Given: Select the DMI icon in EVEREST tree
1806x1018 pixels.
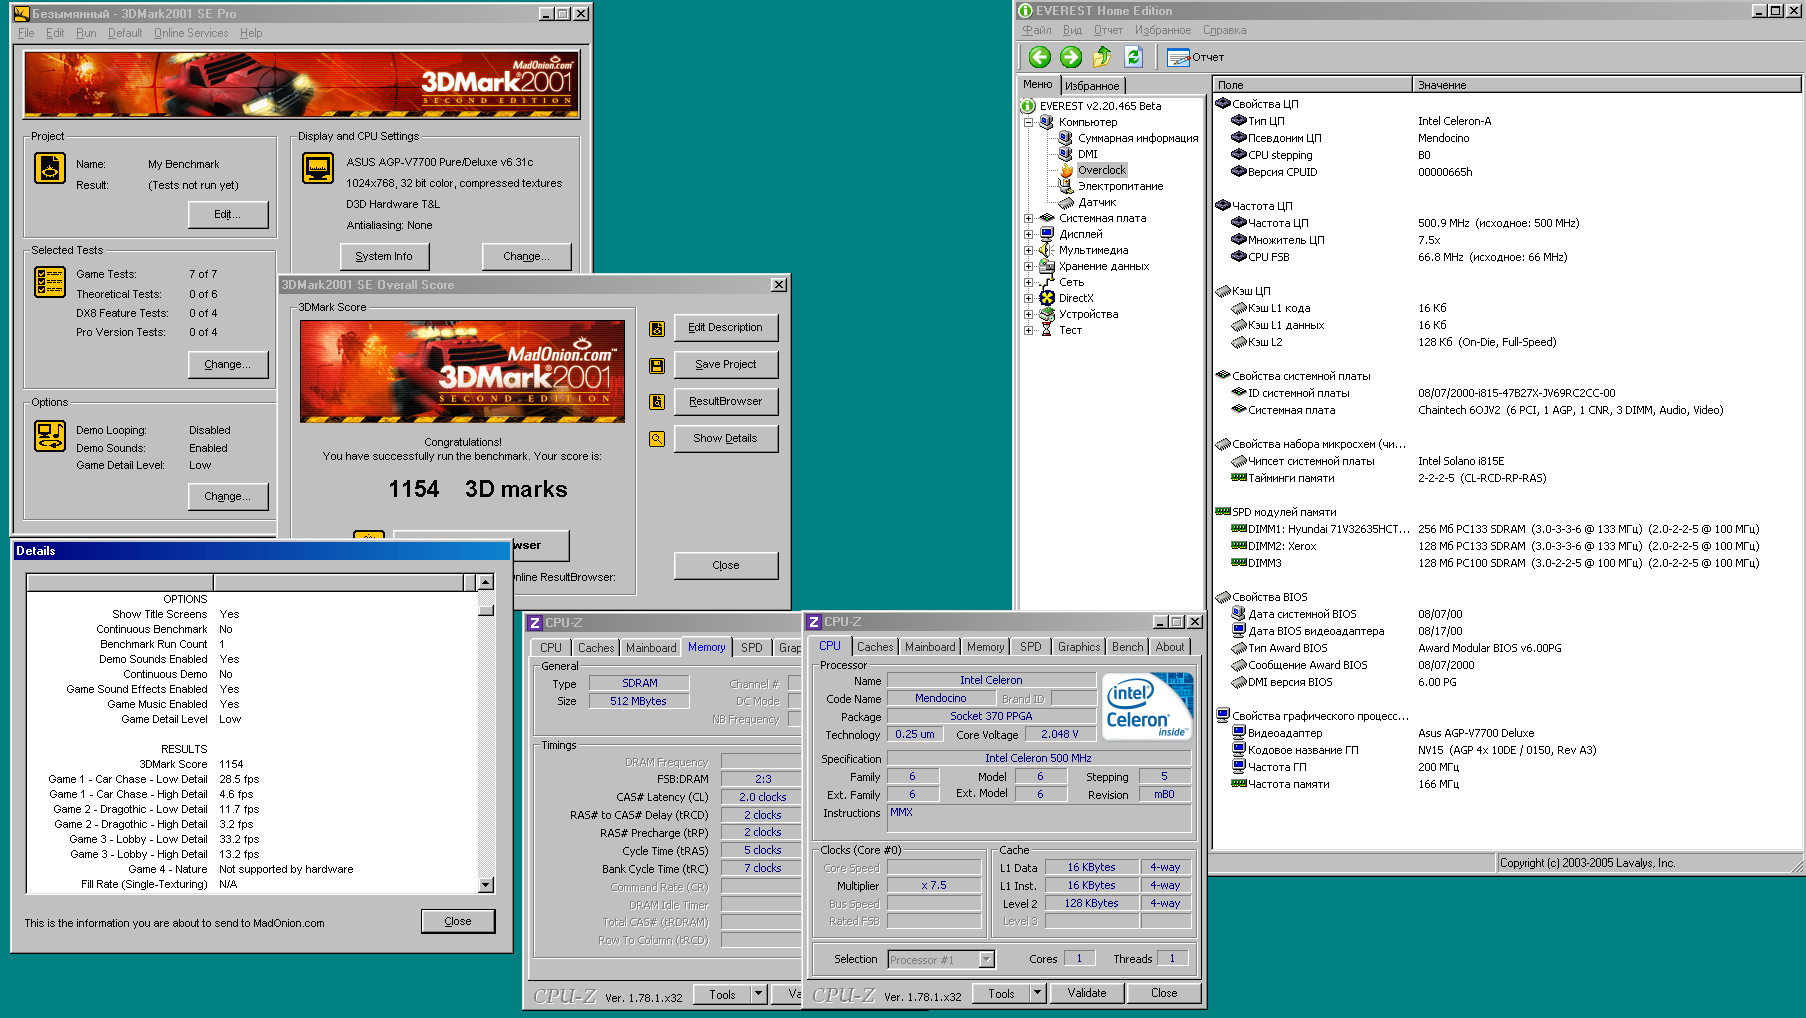Looking at the screenshot, I should click(x=1066, y=154).
